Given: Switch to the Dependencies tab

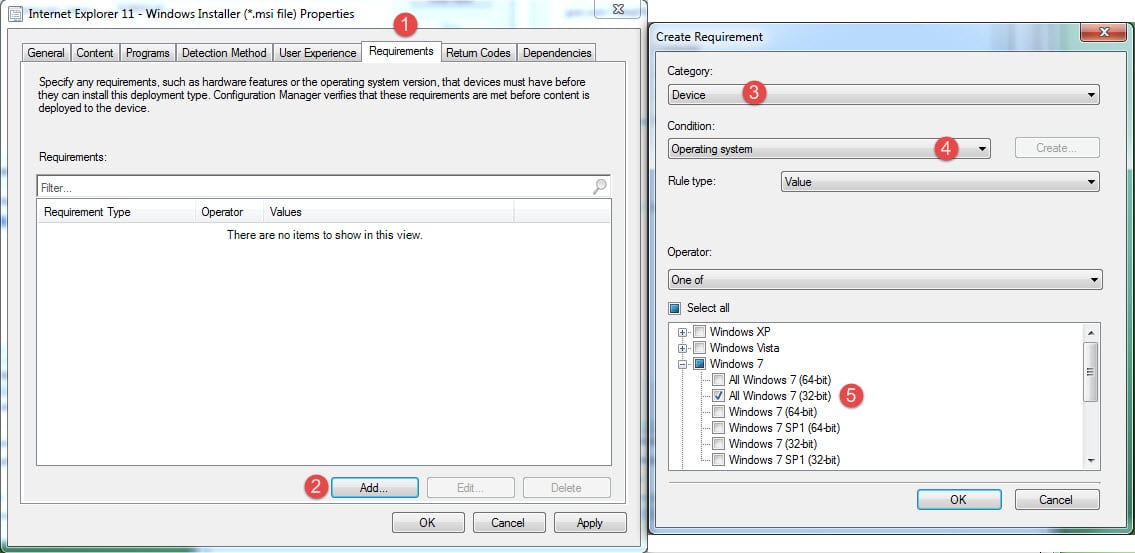Looking at the screenshot, I should (x=557, y=53).
